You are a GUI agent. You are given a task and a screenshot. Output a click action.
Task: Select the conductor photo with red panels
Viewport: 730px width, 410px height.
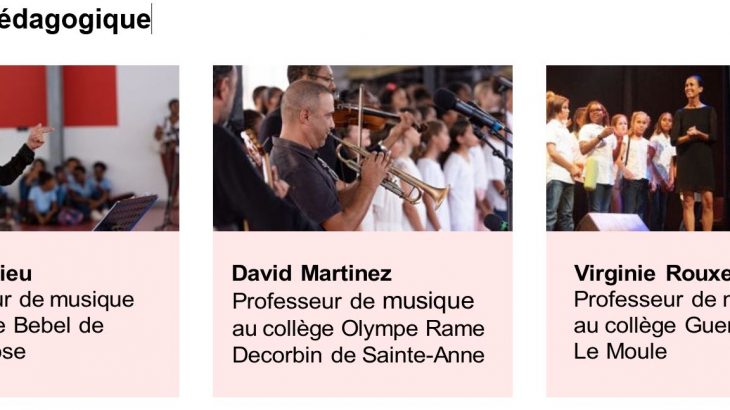coord(89,148)
